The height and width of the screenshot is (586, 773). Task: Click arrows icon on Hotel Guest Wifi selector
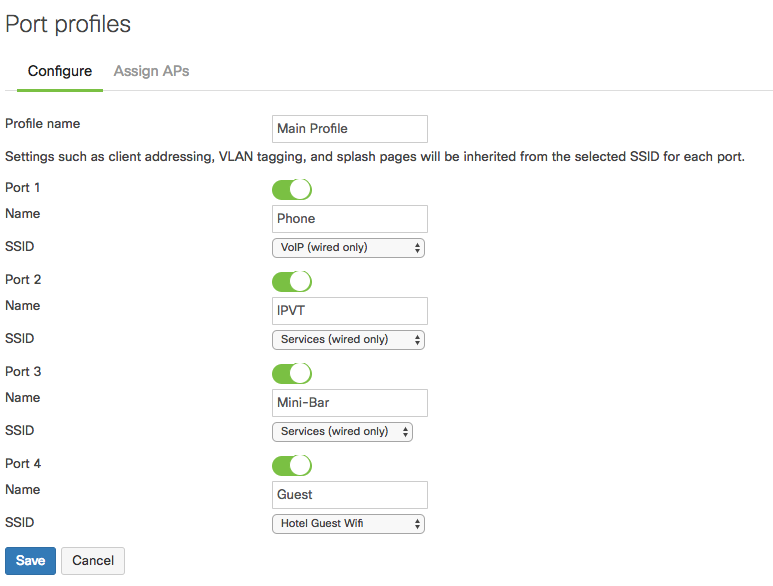pos(417,524)
